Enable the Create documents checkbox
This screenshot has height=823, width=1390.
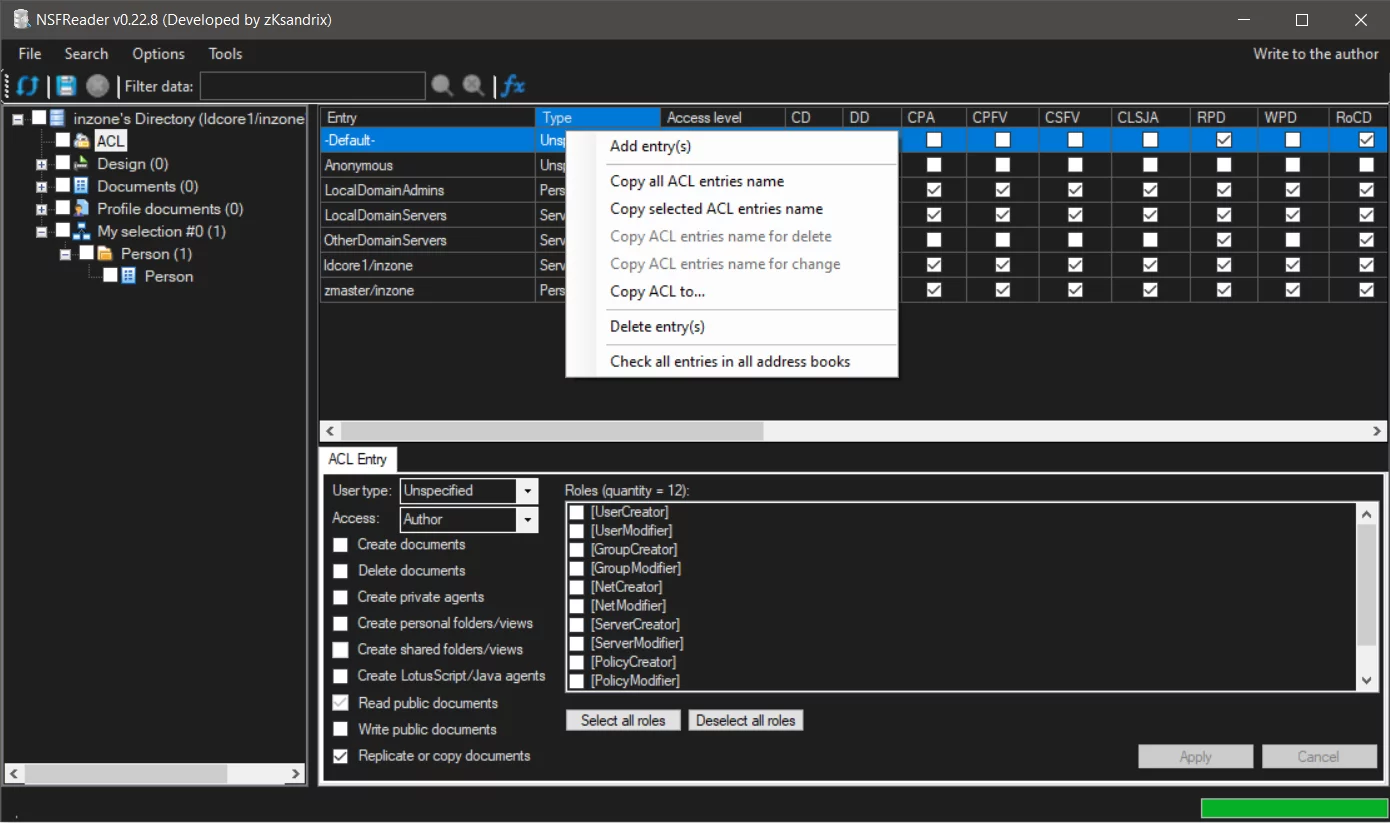(341, 545)
